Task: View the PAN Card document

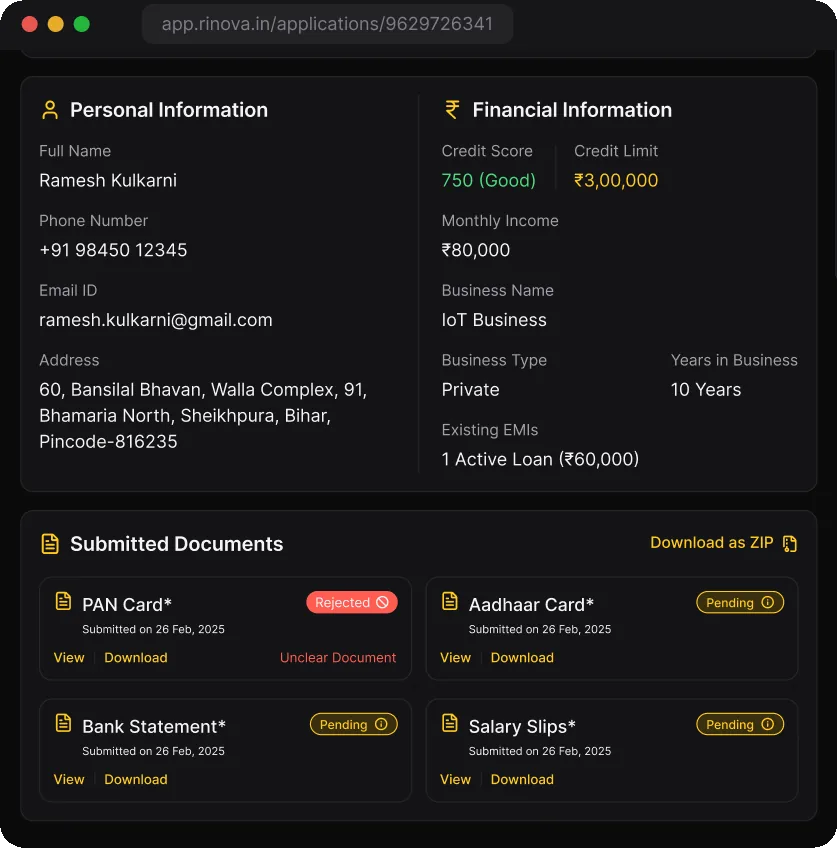Action: click(69, 658)
